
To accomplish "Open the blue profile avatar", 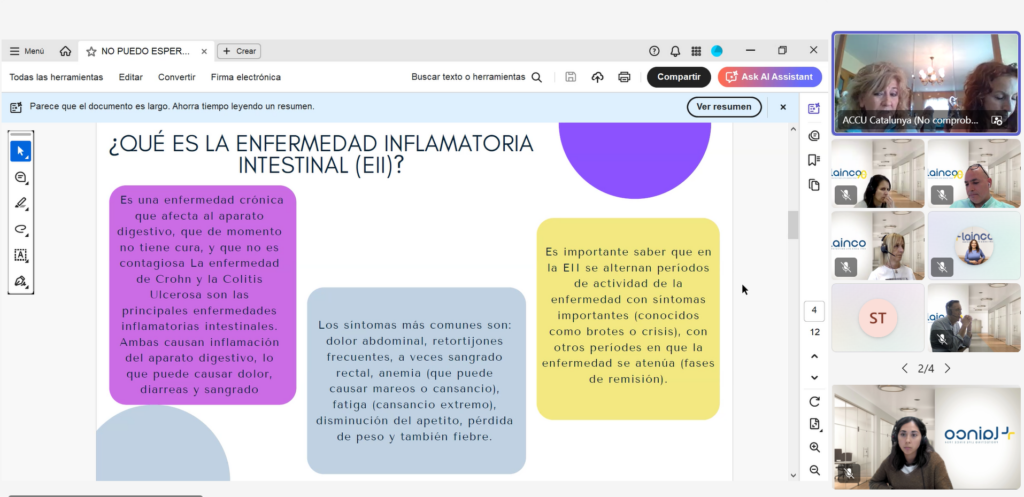I will click(717, 51).
